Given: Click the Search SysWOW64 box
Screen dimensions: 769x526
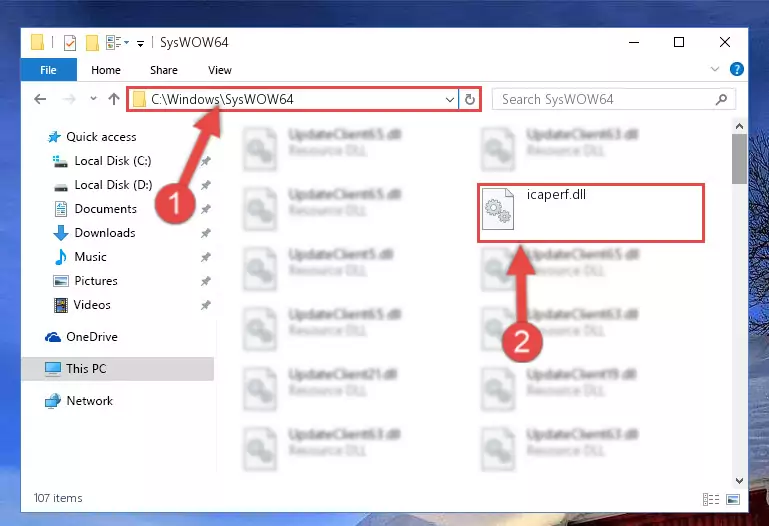Looking at the screenshot, I should 614,100.
